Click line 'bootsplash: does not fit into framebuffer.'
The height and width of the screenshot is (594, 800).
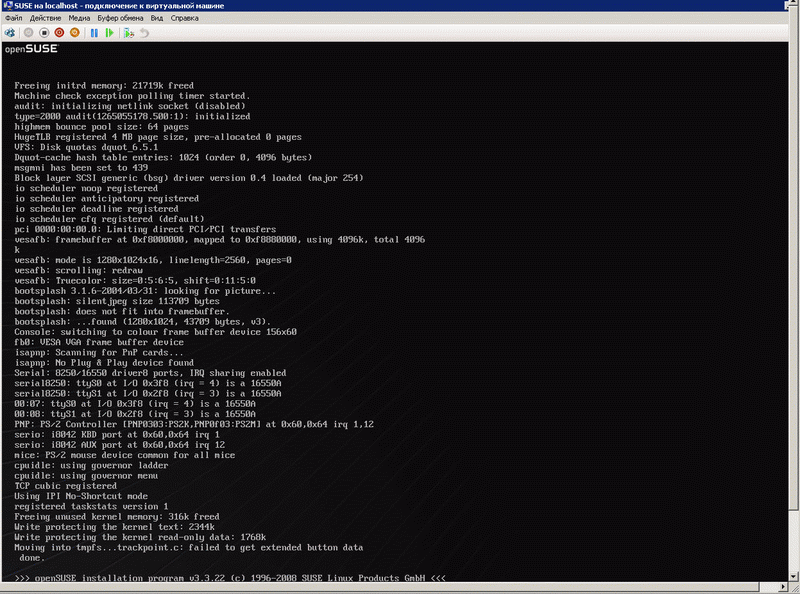pyautogui.click(x=122, y=311)
